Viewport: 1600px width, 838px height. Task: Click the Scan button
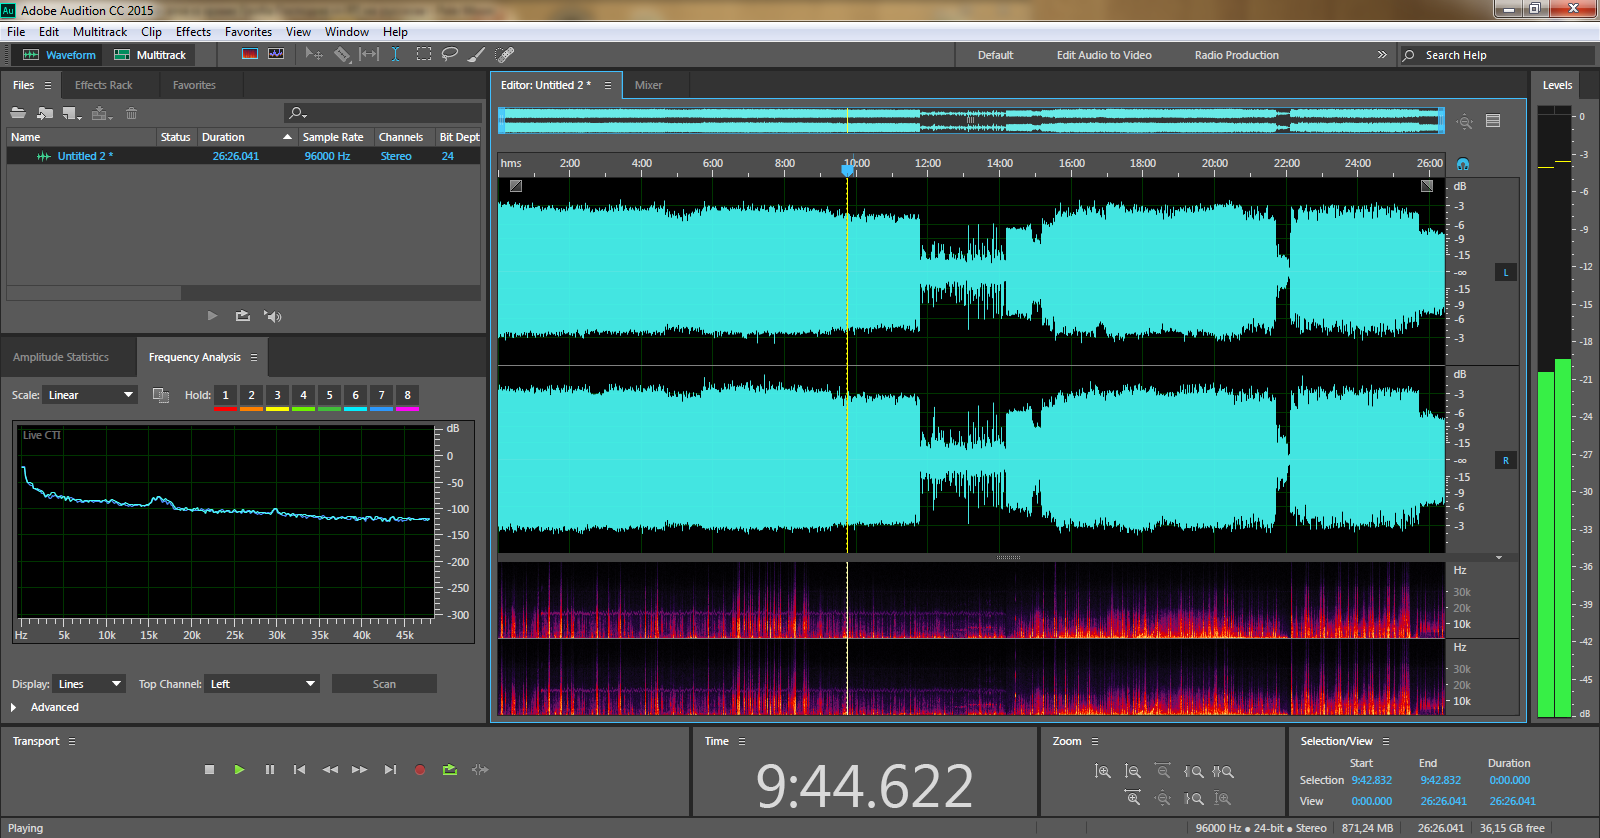tap(384, 684)
